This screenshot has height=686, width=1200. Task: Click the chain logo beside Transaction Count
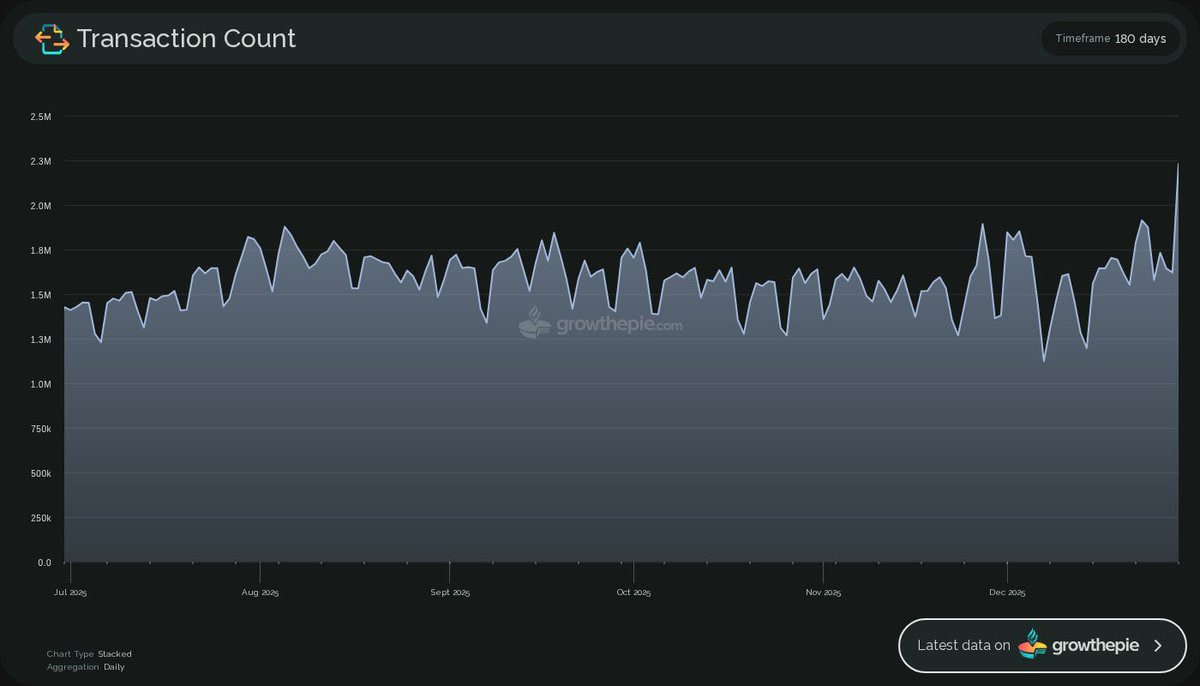pos(52,39)
